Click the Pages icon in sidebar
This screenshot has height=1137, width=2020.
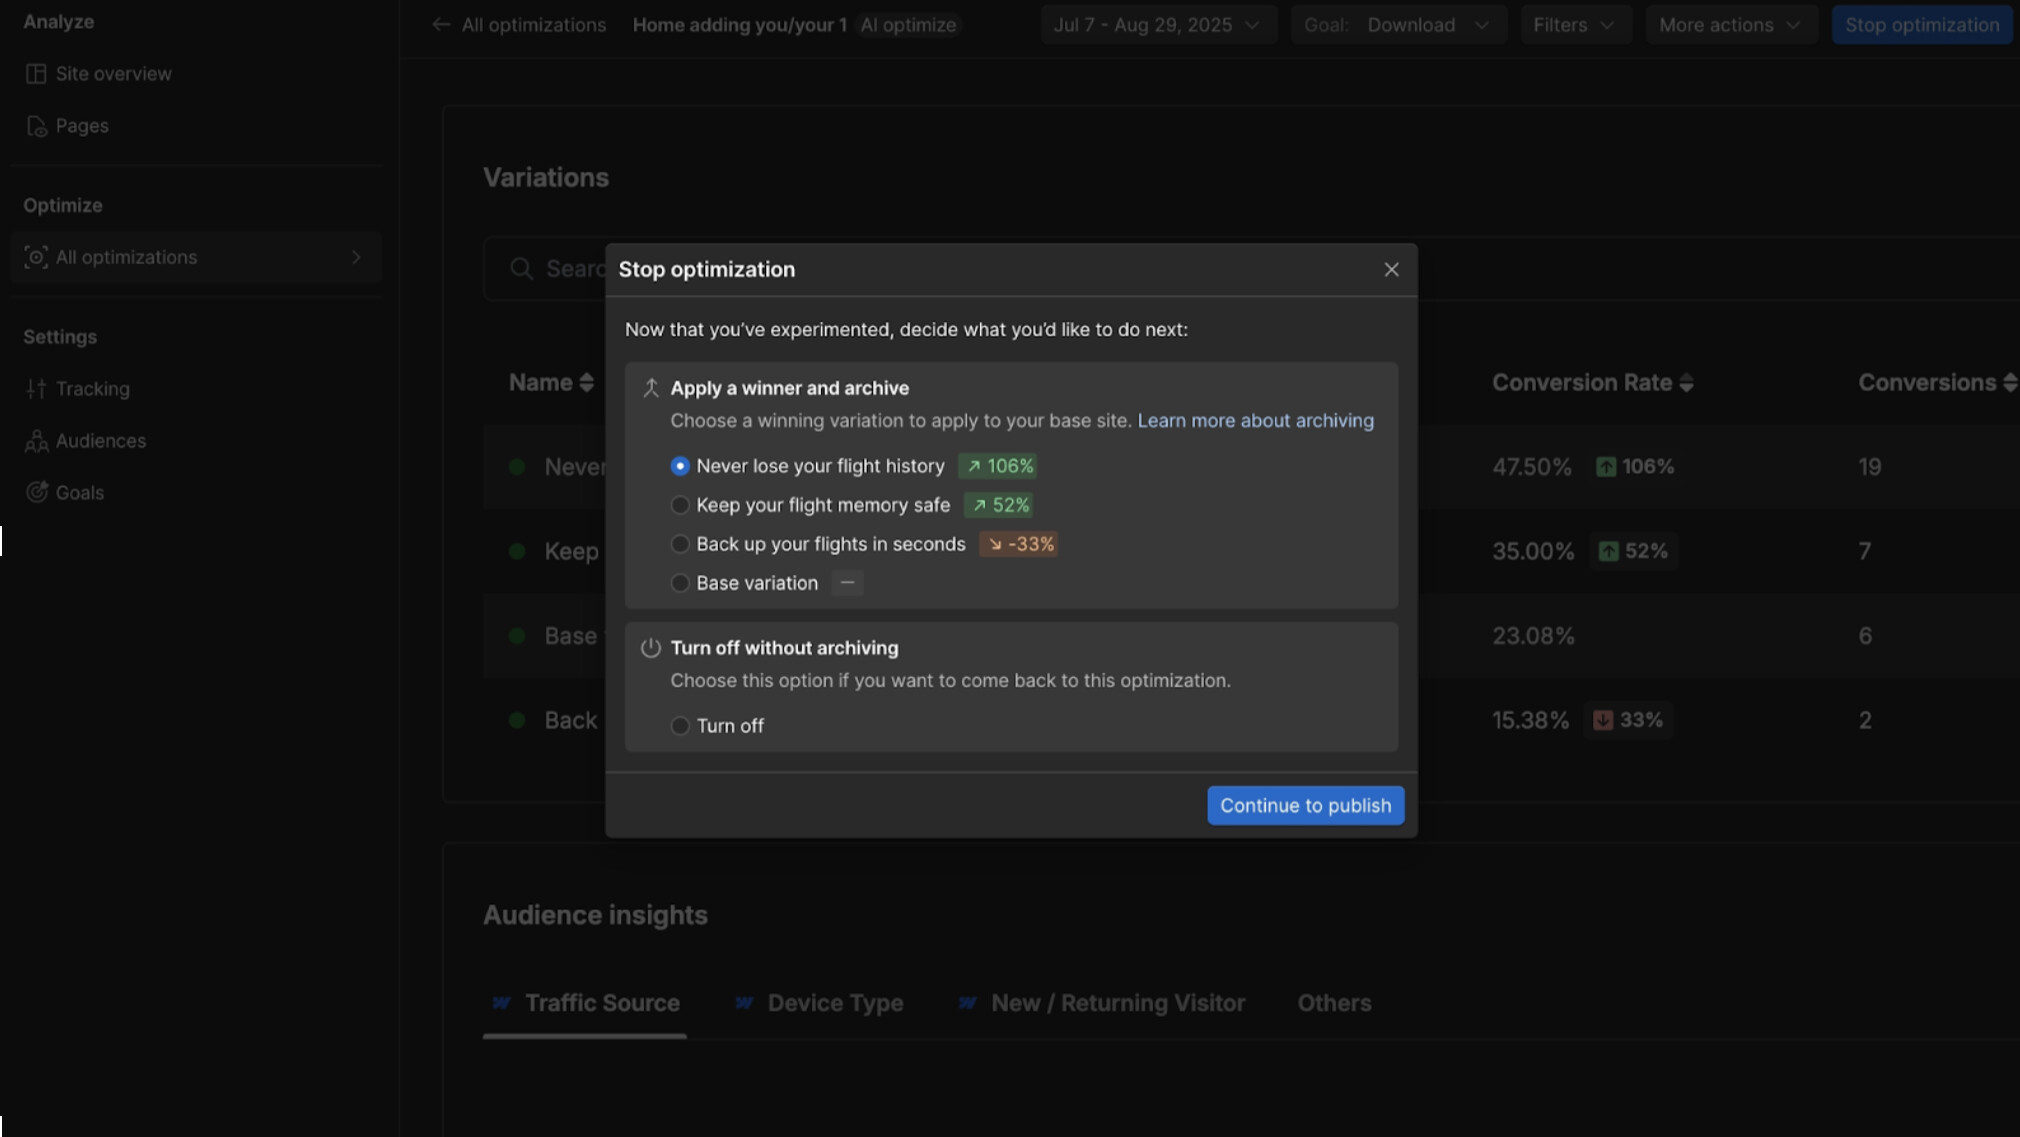[36, 126]
